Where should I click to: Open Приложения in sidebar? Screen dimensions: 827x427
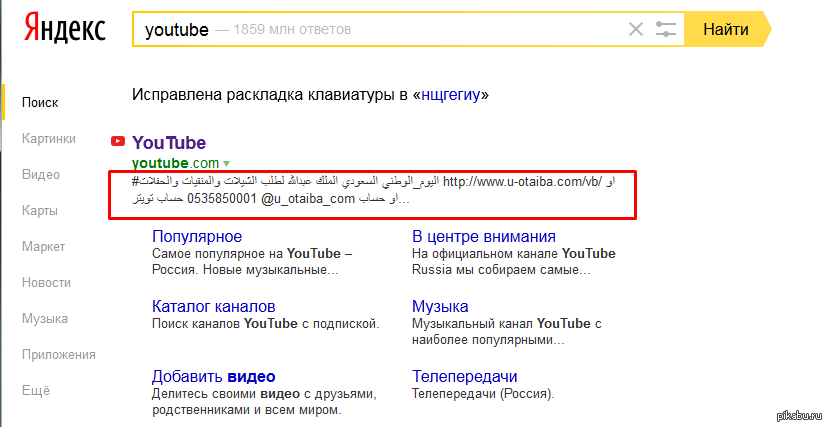(59, 355)
